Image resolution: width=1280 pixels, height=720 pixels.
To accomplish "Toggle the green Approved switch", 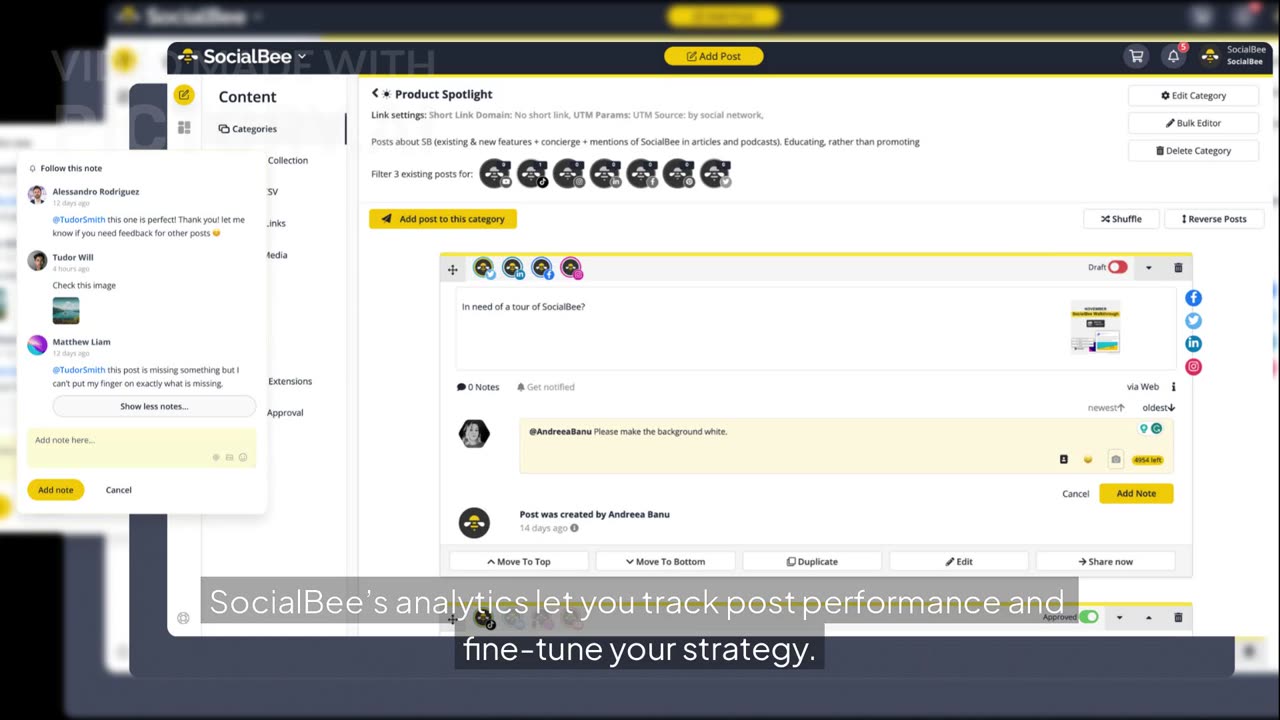I will (x=1089, y=617).
